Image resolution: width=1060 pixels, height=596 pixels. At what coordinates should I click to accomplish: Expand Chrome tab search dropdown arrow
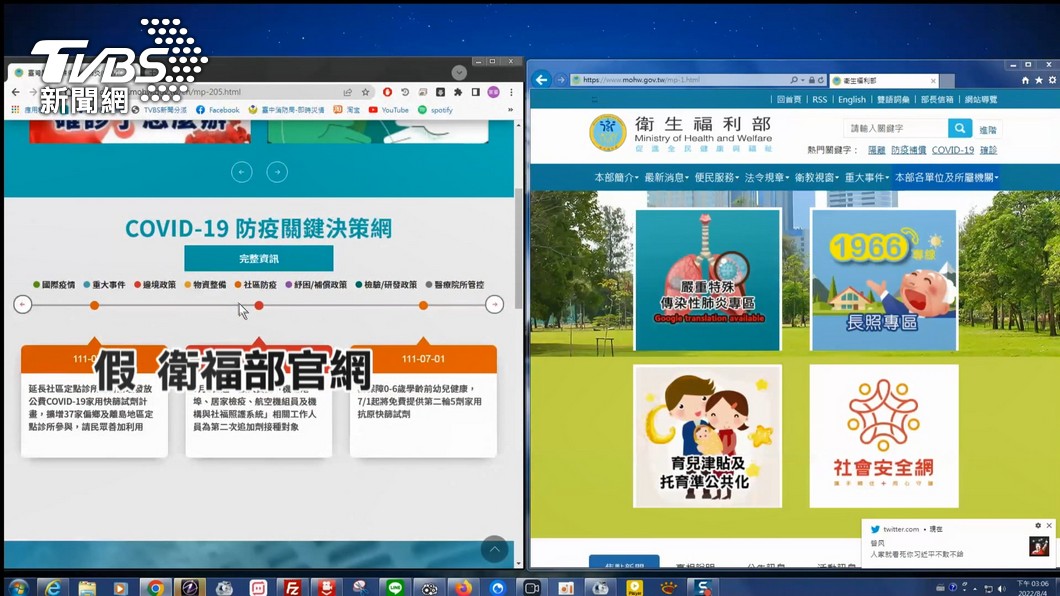tap(459, 72)
